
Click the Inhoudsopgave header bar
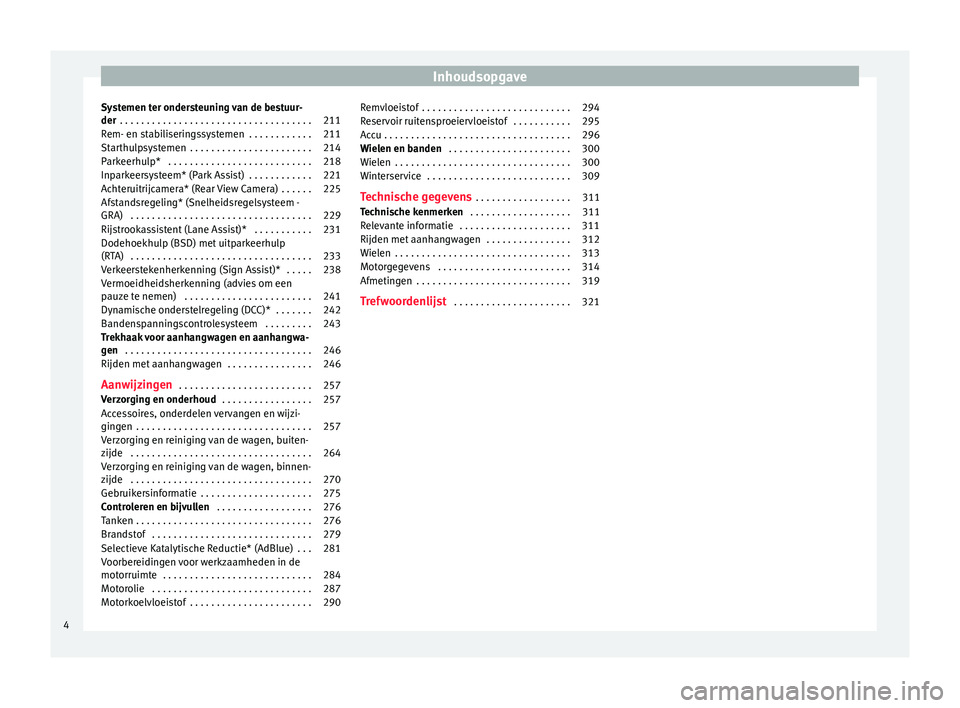point(479,76)
